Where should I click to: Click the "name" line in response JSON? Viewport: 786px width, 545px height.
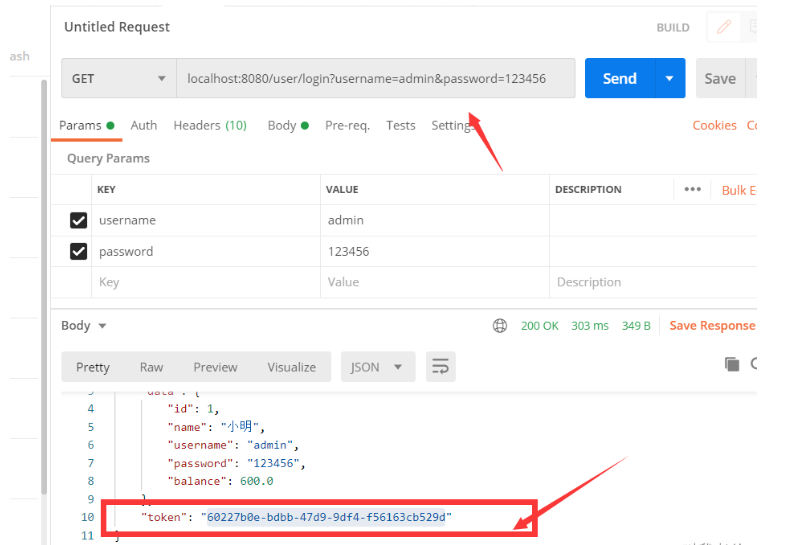(x=216, y=427)
